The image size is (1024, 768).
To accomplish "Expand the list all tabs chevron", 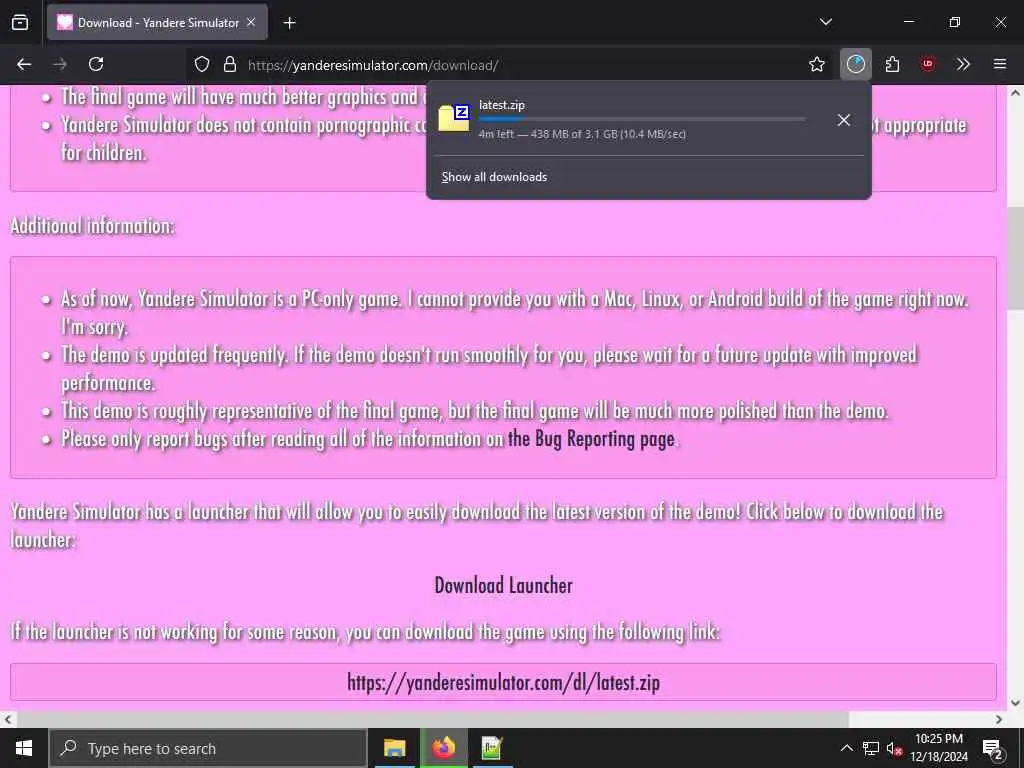I will point(825,22).
